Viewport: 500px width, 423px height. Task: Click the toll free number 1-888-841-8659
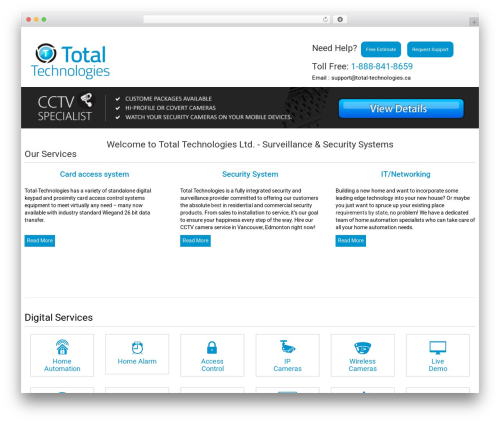click(x=382, y=66)
